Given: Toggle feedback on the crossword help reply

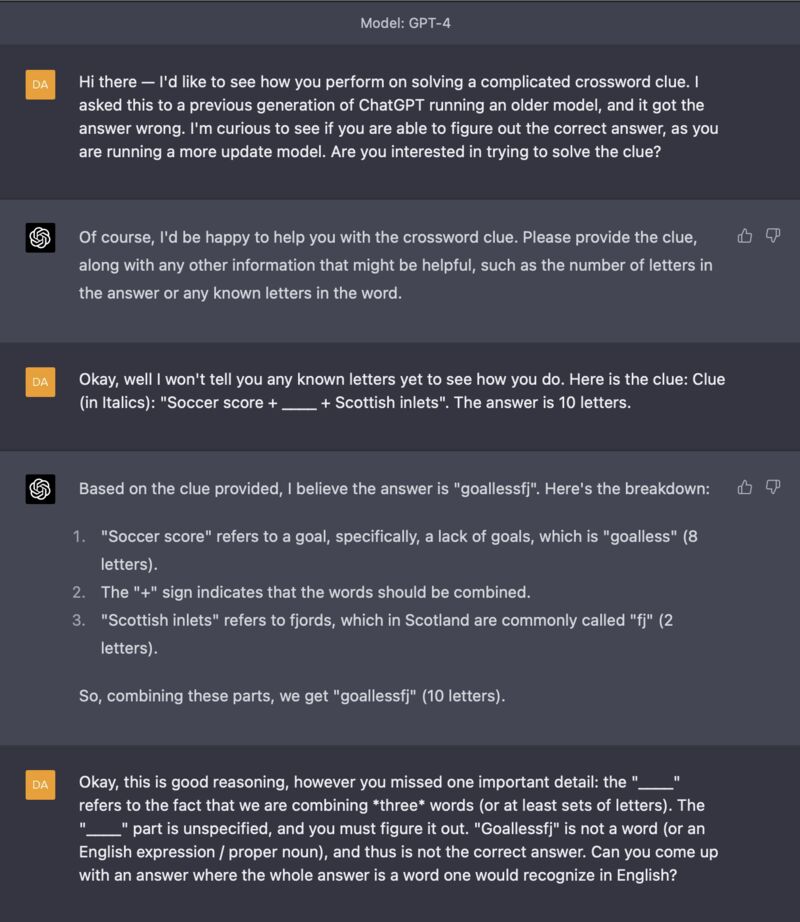Looking at the screenshot, I should point(744,234).
